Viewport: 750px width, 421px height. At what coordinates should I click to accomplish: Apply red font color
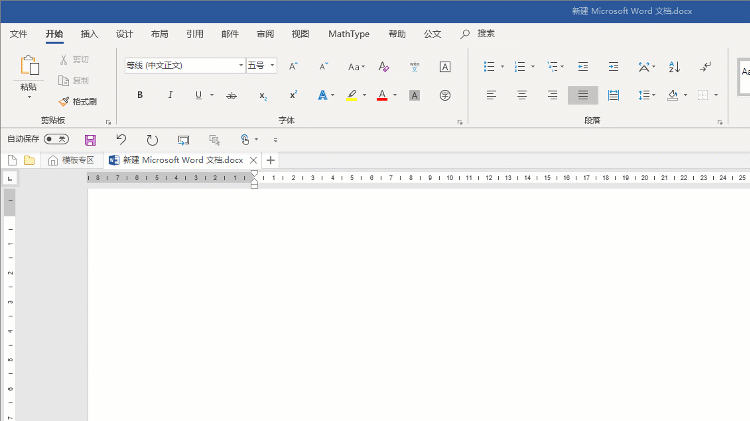coord(382,95)
